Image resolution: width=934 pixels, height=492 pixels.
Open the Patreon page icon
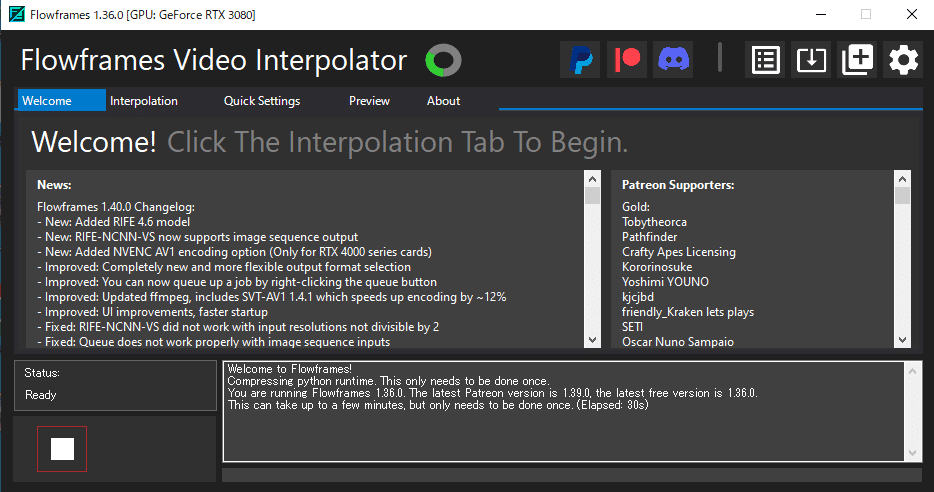[627, 60]
